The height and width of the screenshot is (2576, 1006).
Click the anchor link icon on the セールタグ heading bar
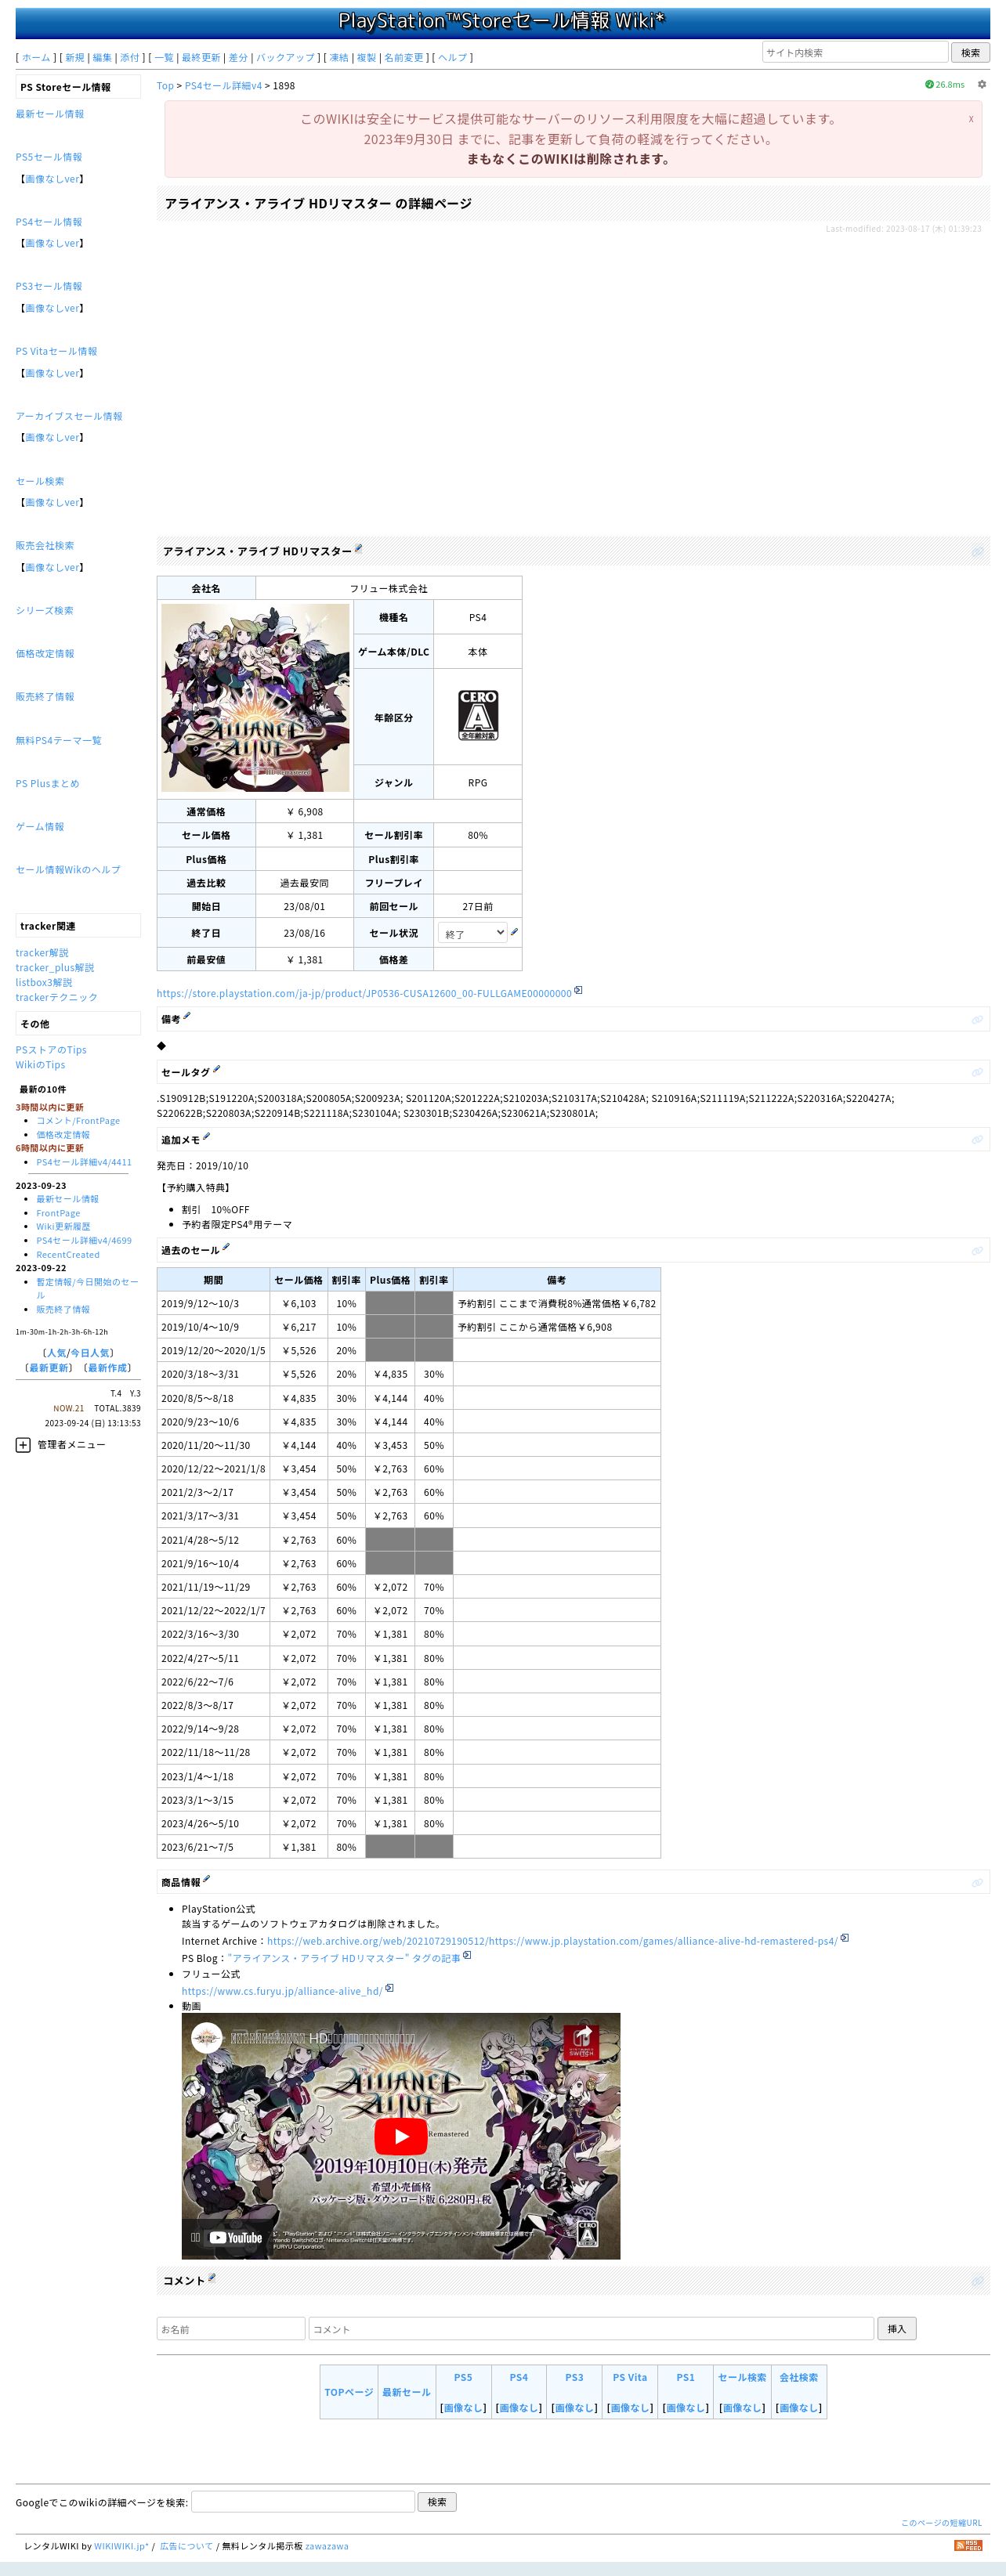tap(977, 1073)
